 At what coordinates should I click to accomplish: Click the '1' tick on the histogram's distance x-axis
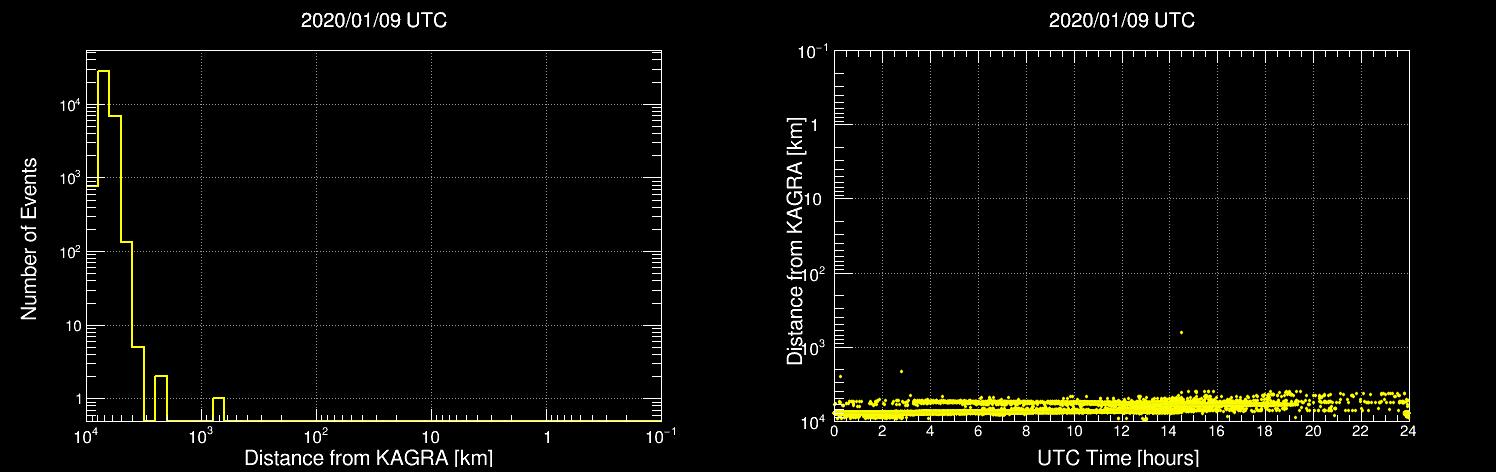pyautogui.click(x=546, y=437)
